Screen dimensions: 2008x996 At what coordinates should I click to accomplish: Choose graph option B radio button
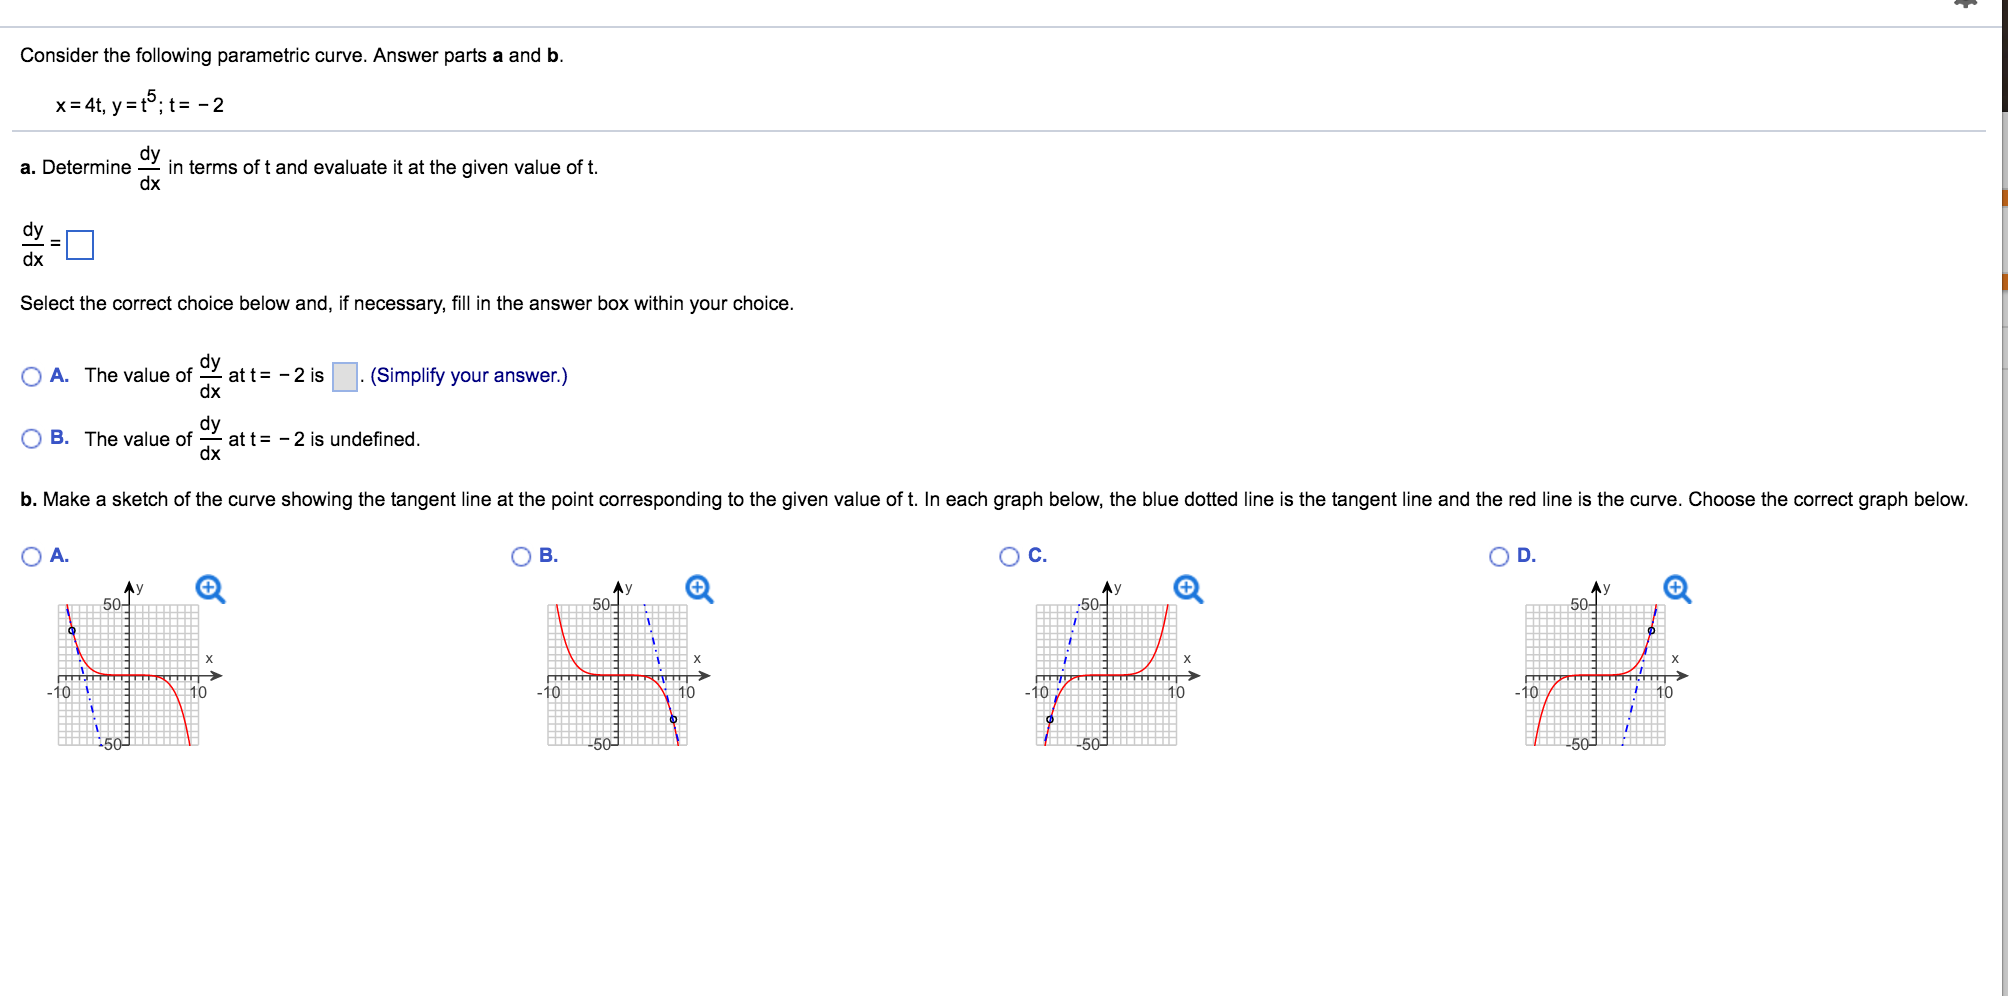click(521, 557)
